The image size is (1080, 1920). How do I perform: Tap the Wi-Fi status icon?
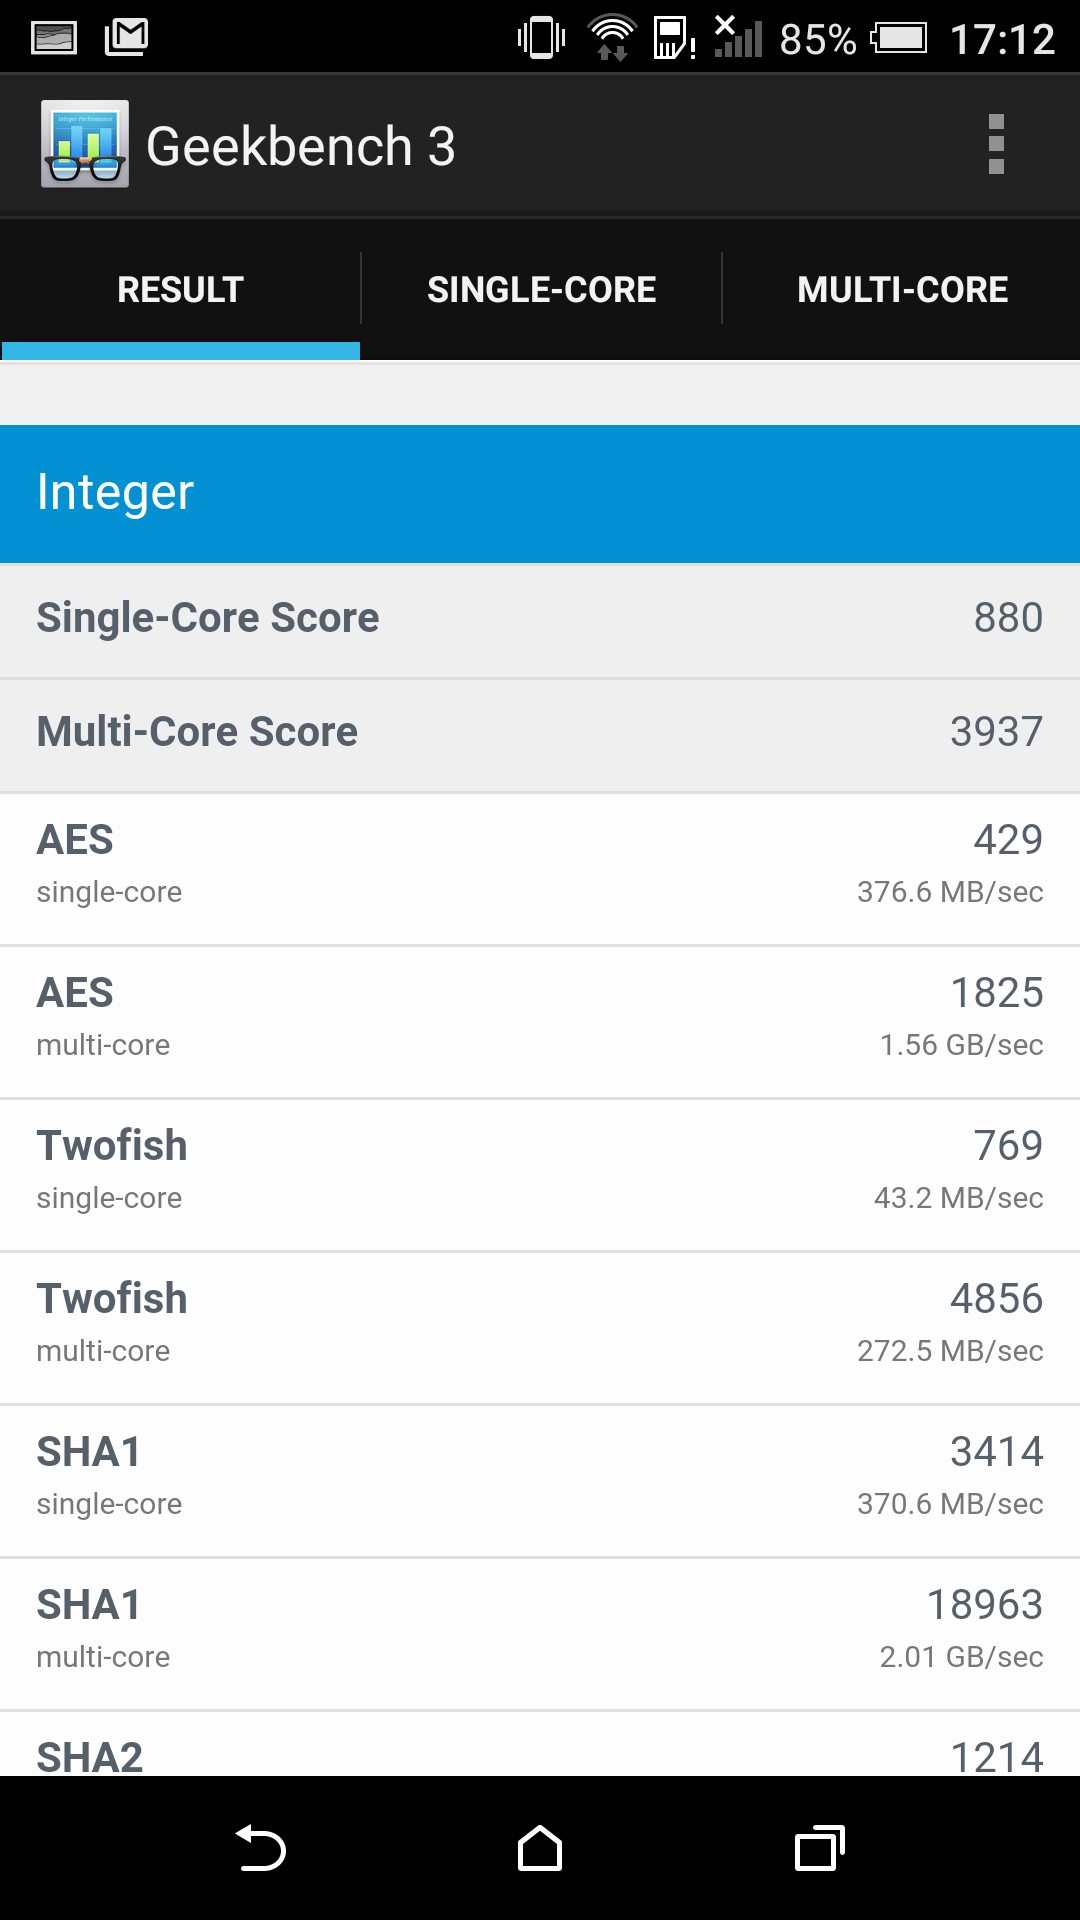click(x=611, y=38)
